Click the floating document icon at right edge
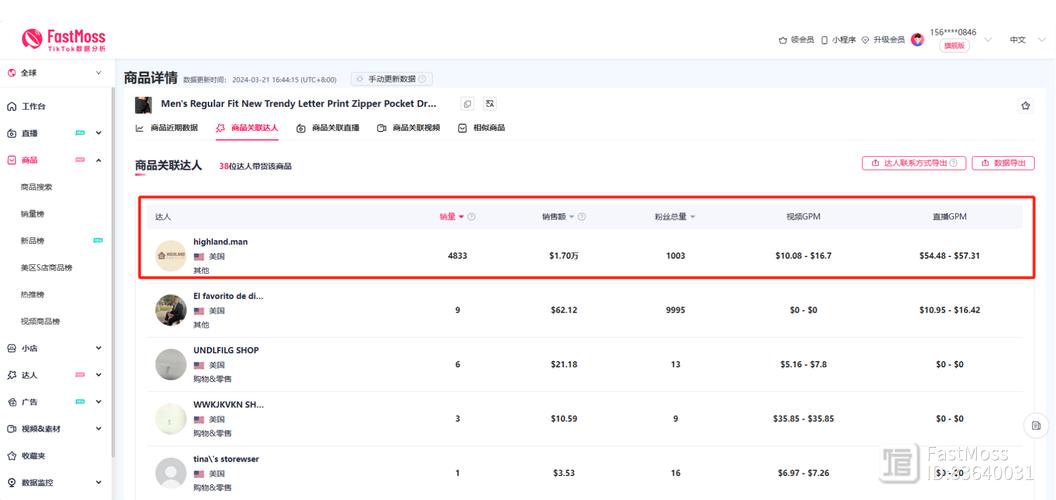The width and height of the screenshot is (1056, 500). (x=1036, y=425)
